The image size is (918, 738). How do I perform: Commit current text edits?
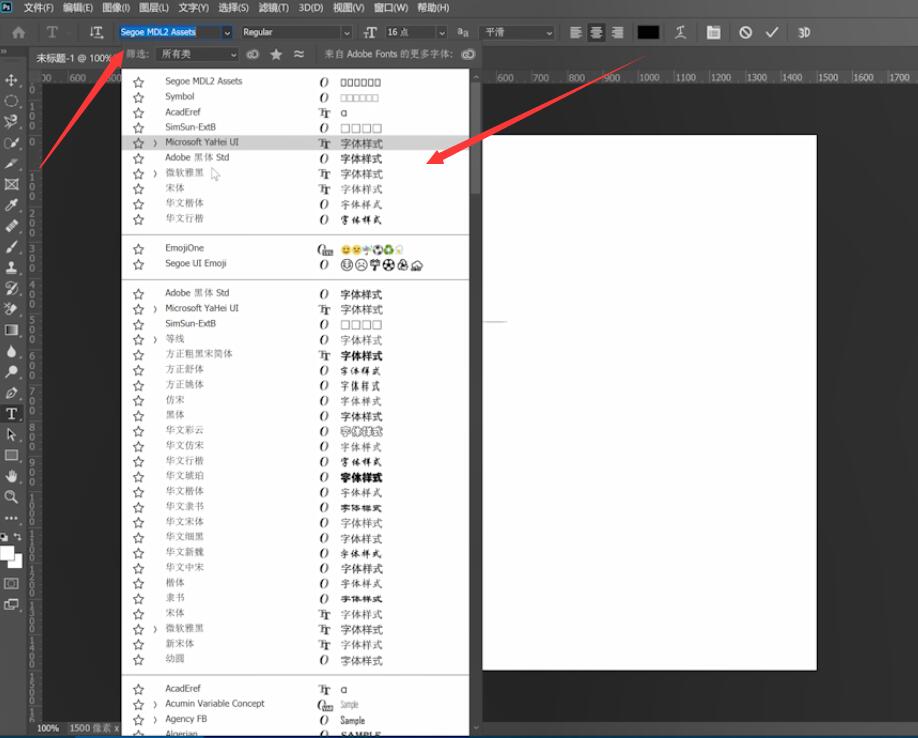click(x=772, y=32)
